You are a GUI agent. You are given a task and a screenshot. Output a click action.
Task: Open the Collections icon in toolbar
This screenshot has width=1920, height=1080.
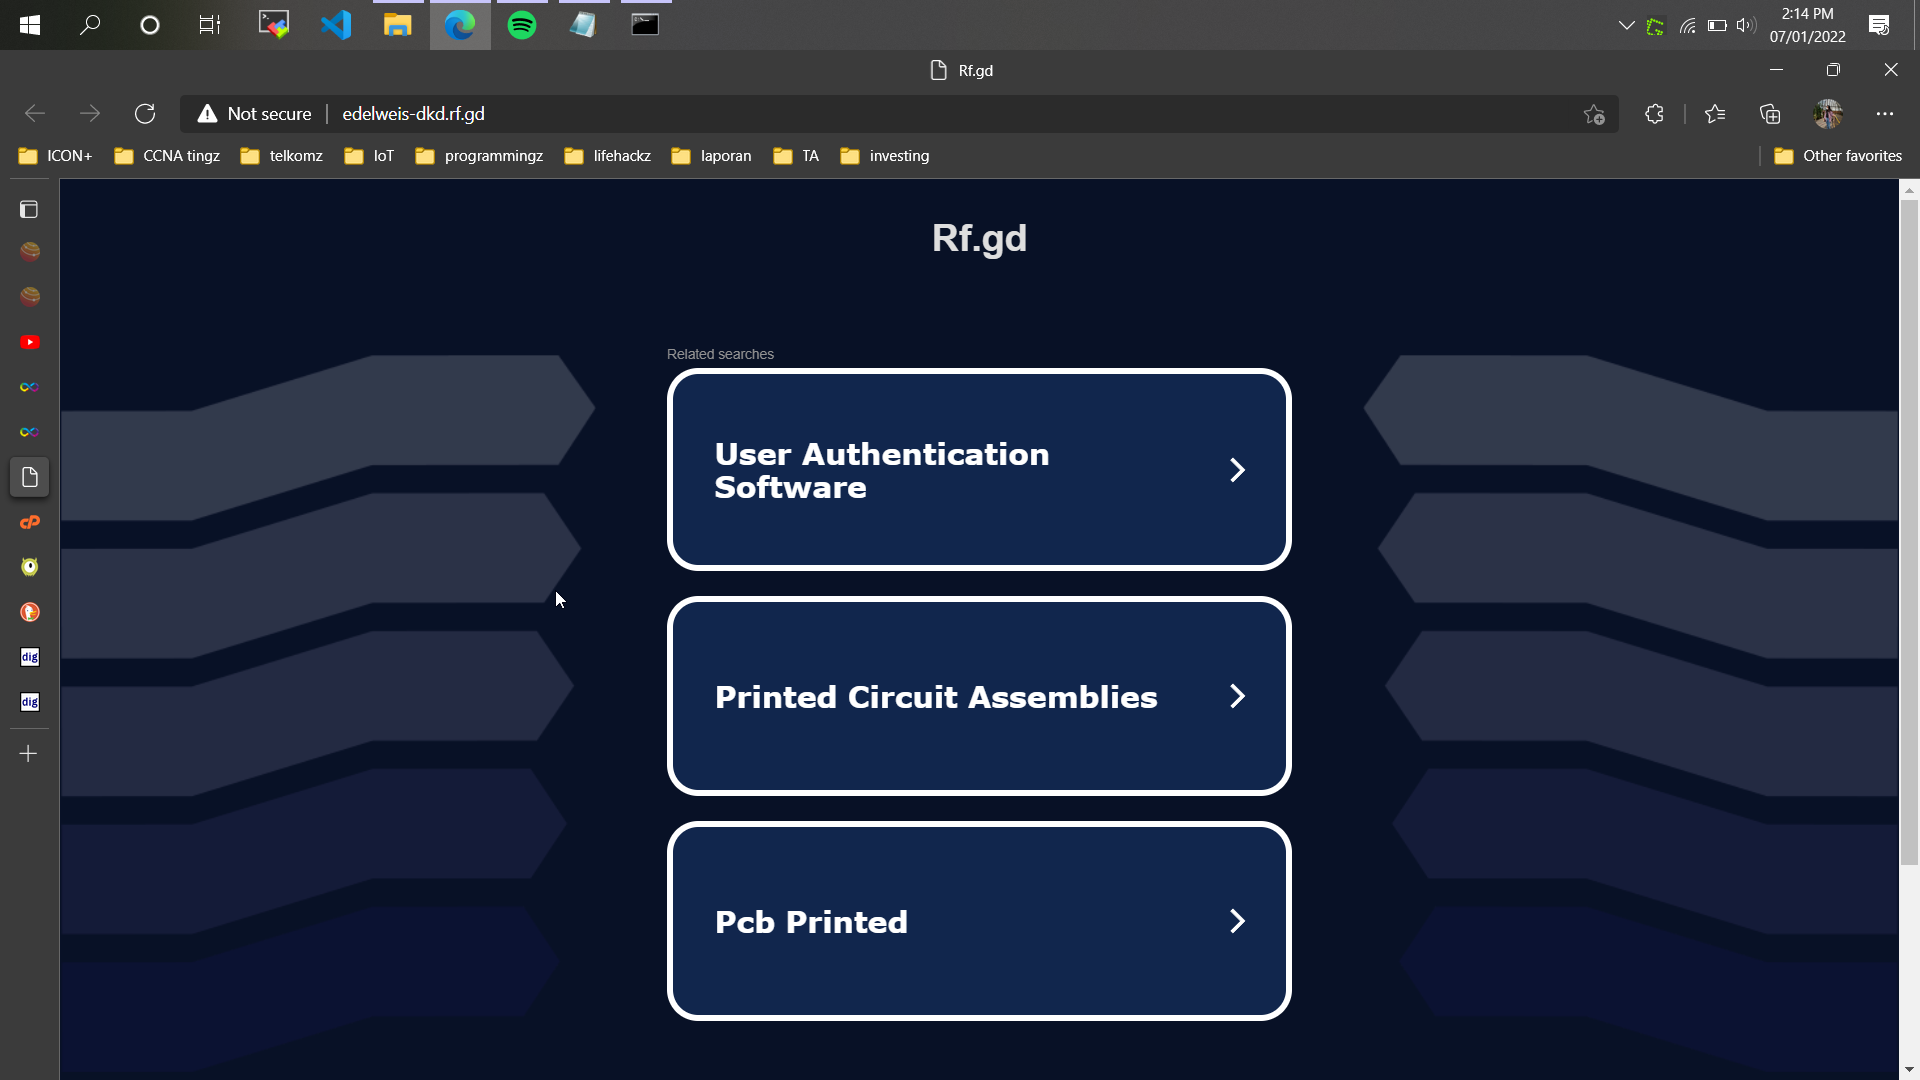point(1770,114)
